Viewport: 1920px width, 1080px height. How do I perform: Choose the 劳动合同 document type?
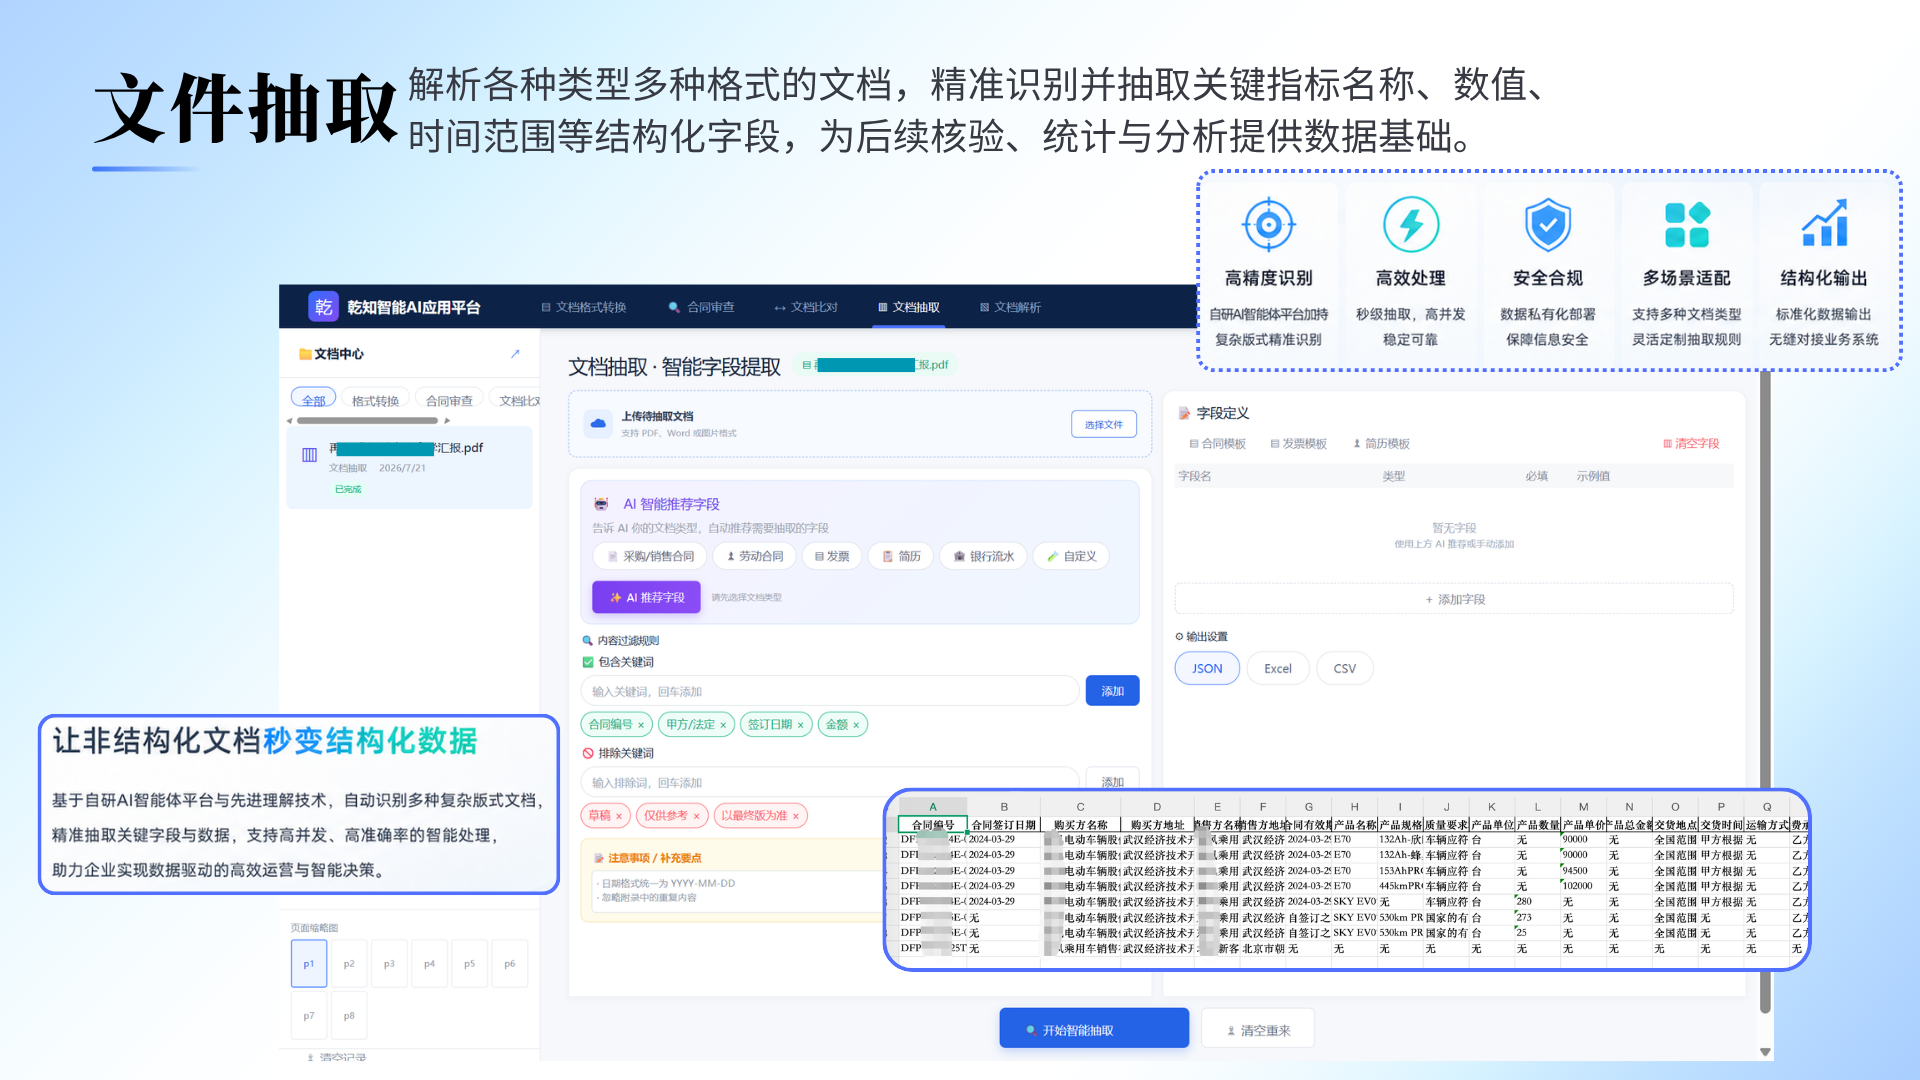point(755,556)
